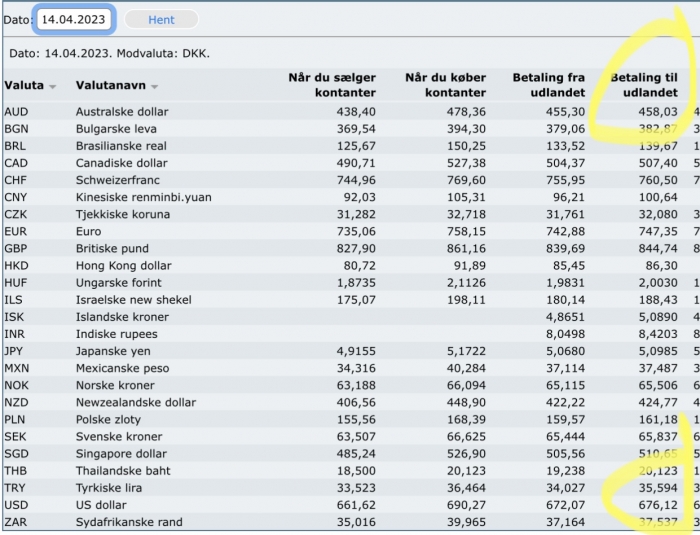Click the 'Når du køber kontanter' header
This screenshot has height=535, width=700.
(445, 85)
